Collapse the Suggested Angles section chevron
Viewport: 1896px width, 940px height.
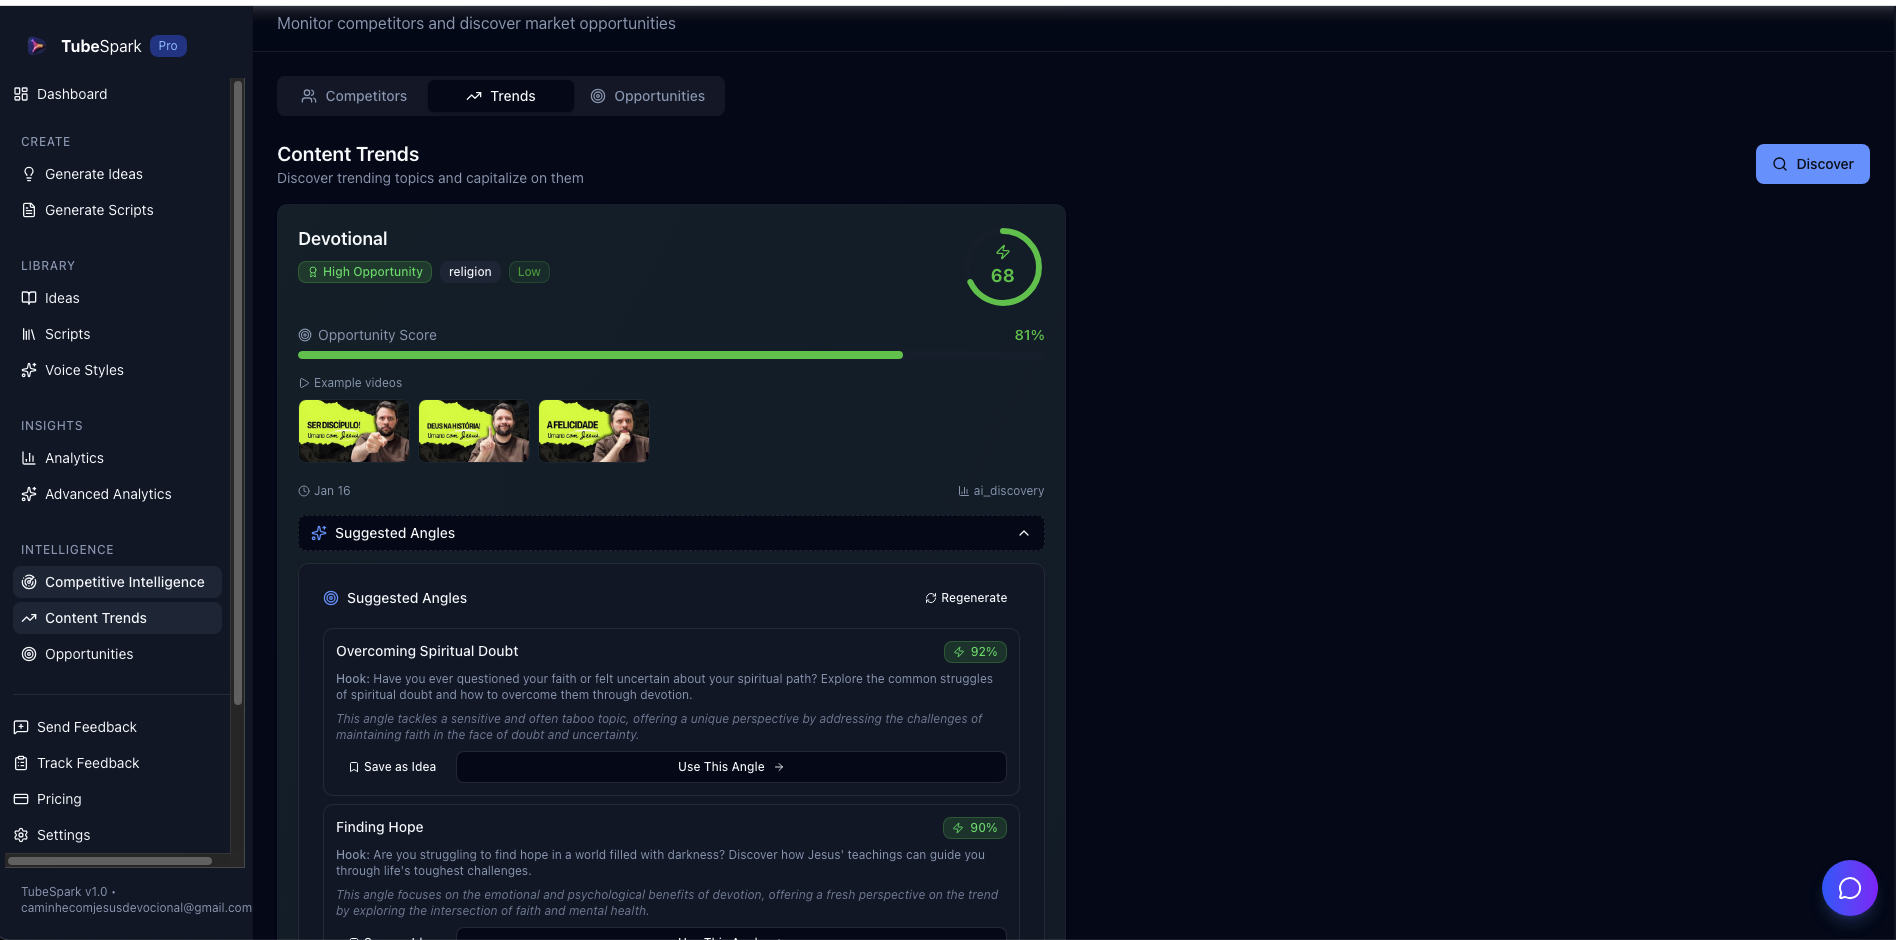[1024, 533]
